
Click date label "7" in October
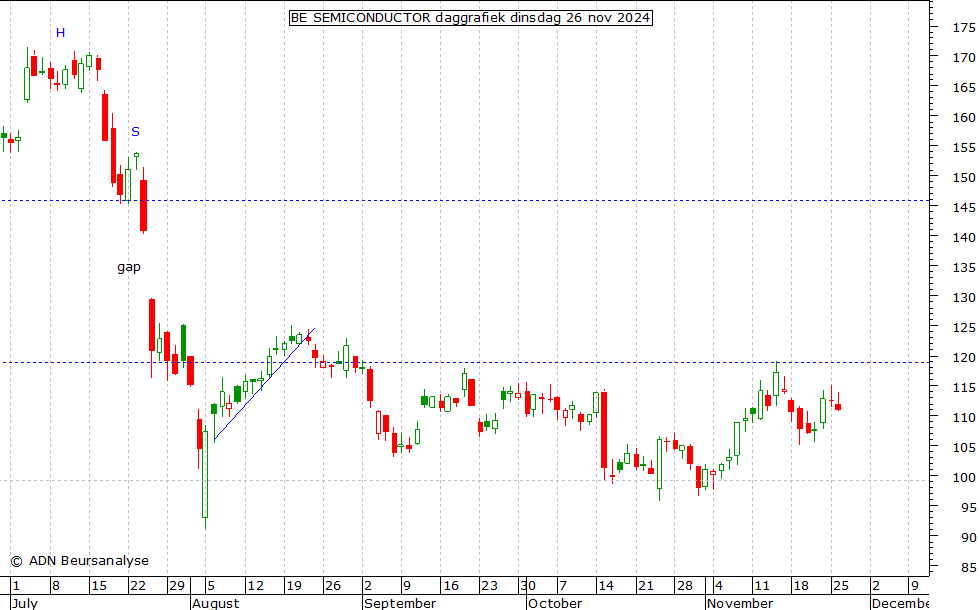(563, 586)
